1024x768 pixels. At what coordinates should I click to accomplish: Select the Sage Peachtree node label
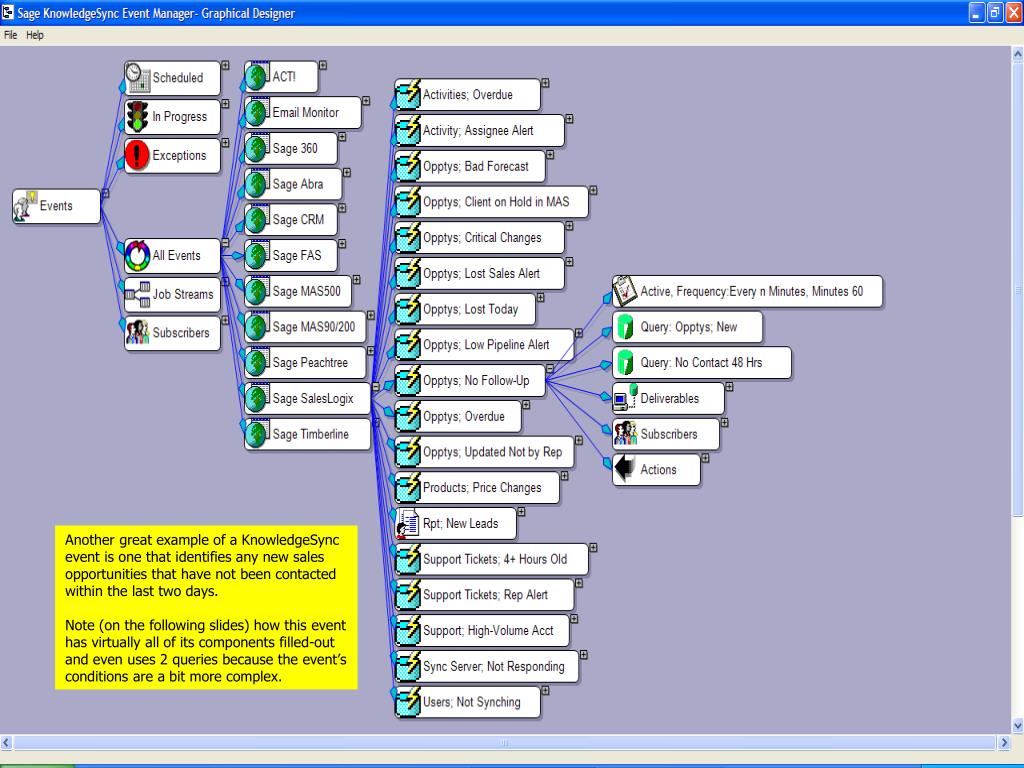click(310, 362)
